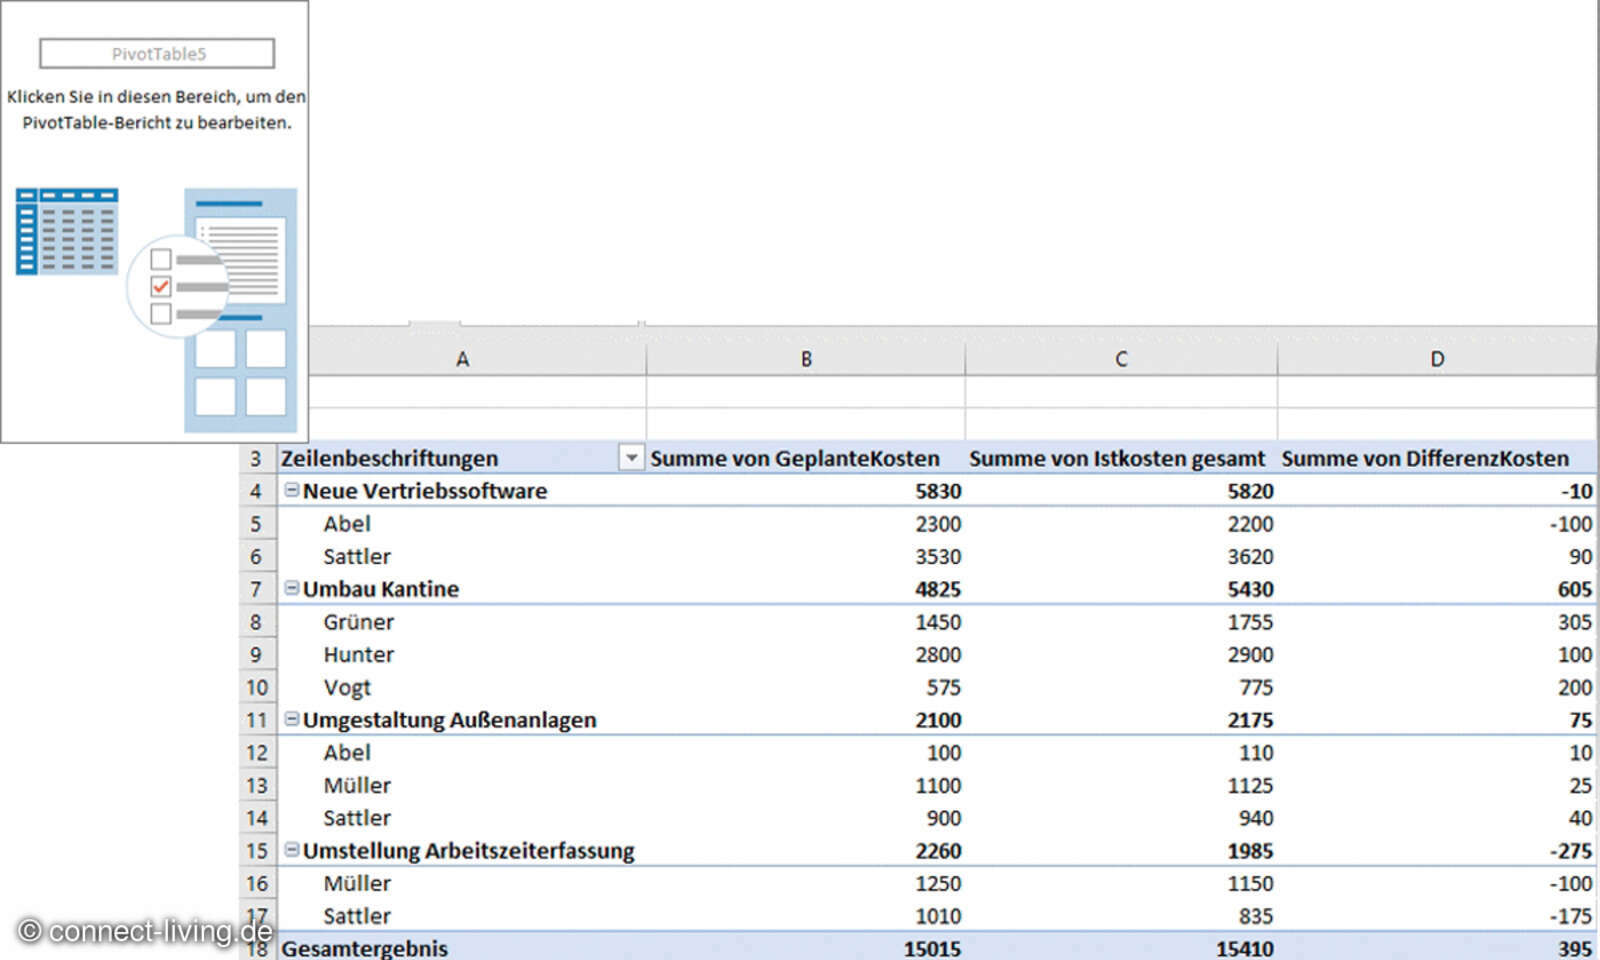Collapse the Umstellung Arbeitszeiterfassung group
Image resolution: width=1600 pixels, height=960 pixels.
point(291,851)
